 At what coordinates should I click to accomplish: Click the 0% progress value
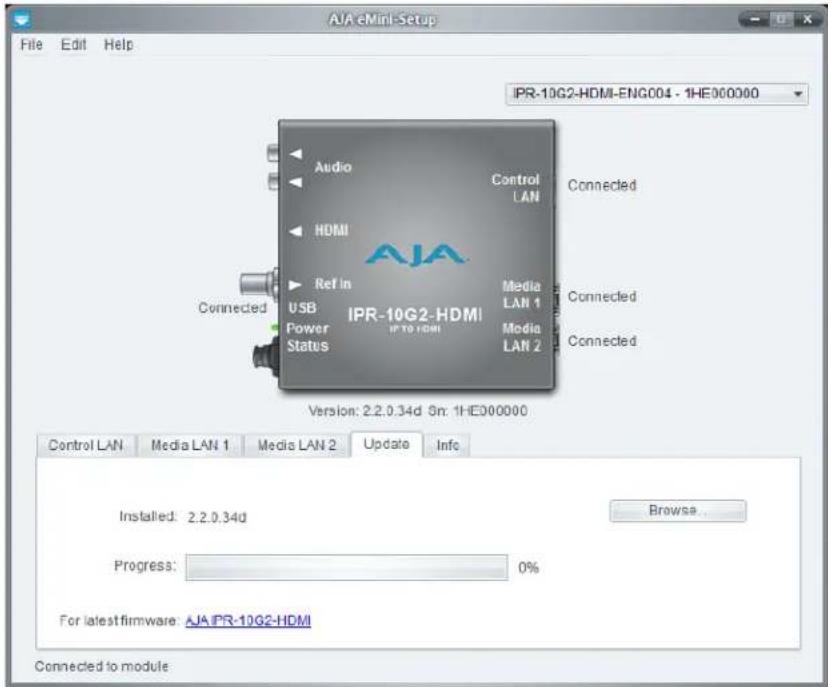[x=529, y=568]
